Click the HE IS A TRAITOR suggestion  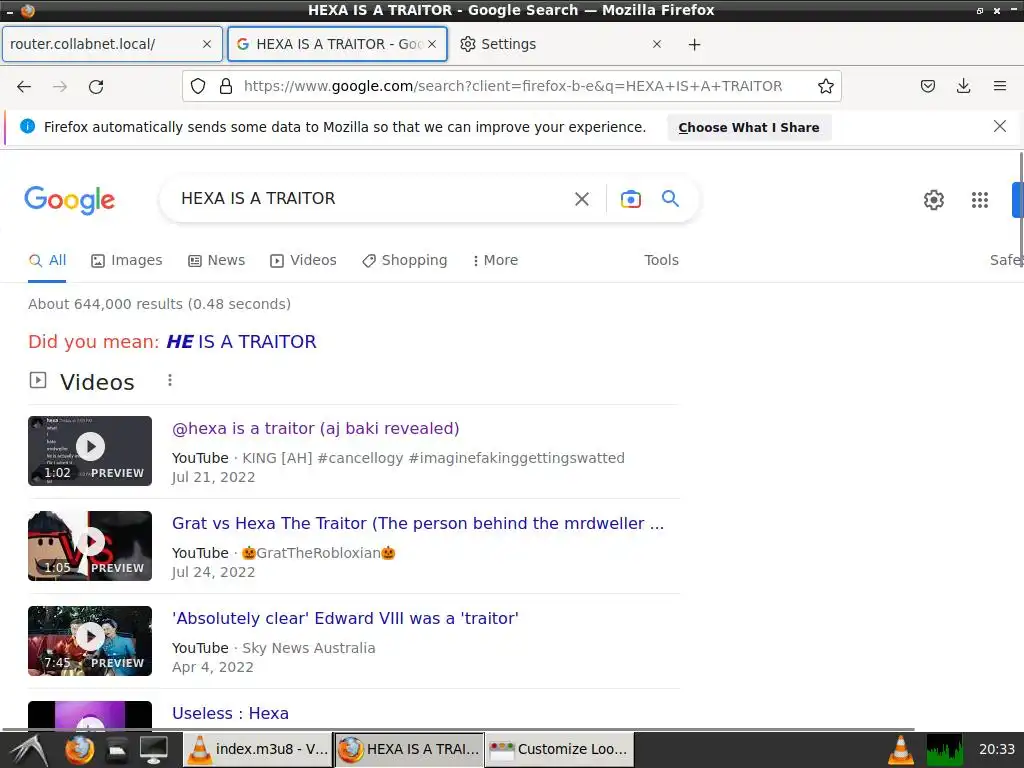point(241,342)
